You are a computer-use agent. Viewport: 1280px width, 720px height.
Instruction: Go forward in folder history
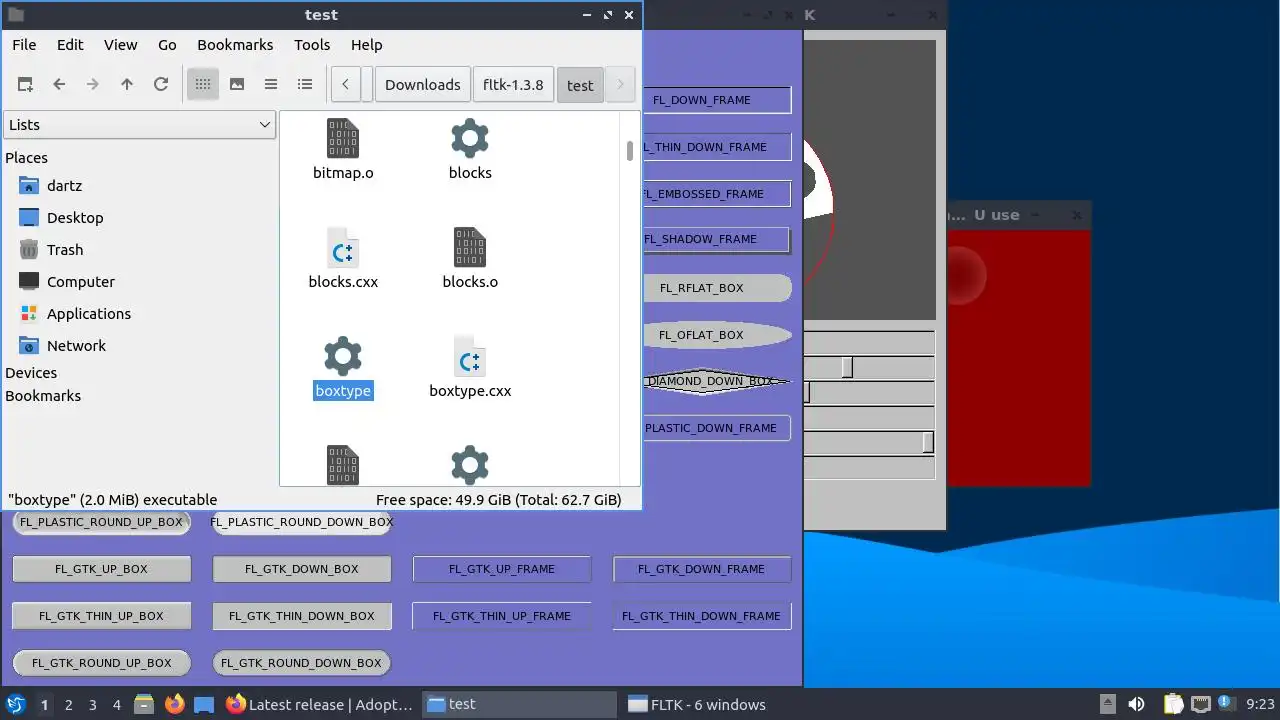[x=93, y=85]
